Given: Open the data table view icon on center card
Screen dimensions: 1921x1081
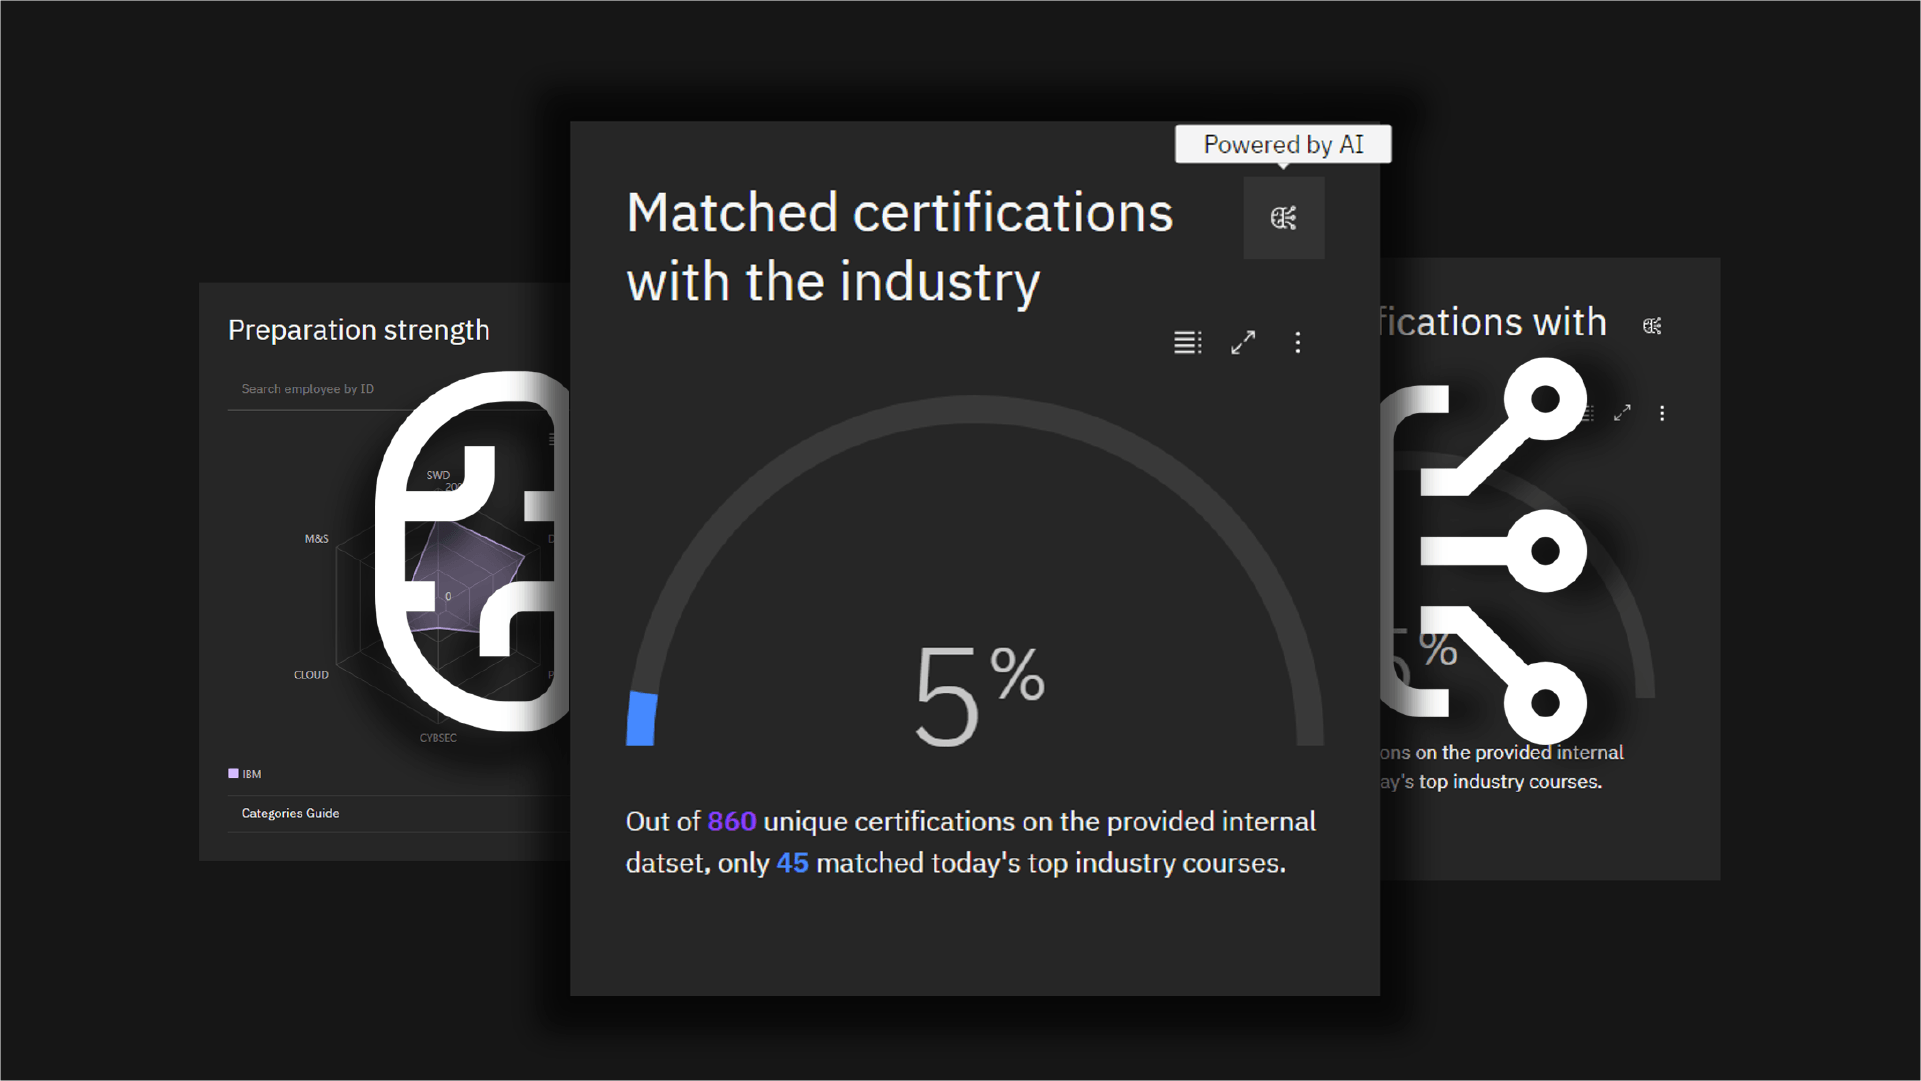Looking at the screenshot, I should [1187, 343].
